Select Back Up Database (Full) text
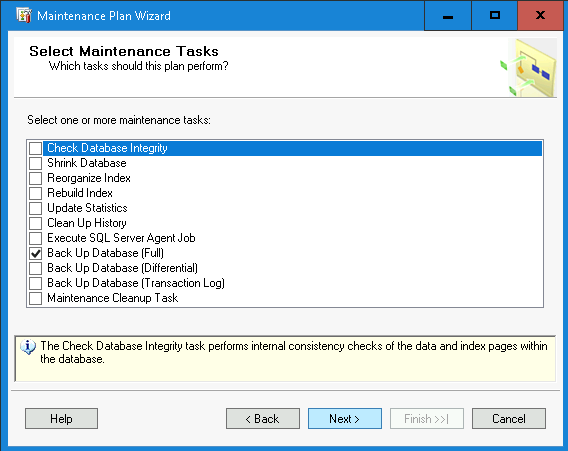Image resolution: width=568 pixels, height=451 pixels. tap(105, 253)
